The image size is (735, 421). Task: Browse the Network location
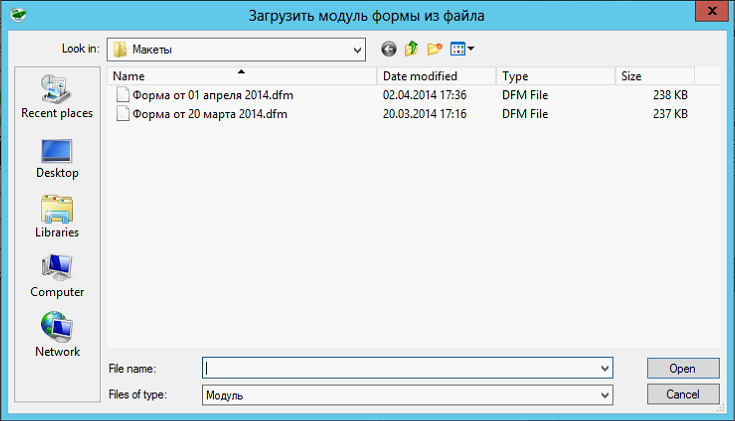click(x=57, y=337)
